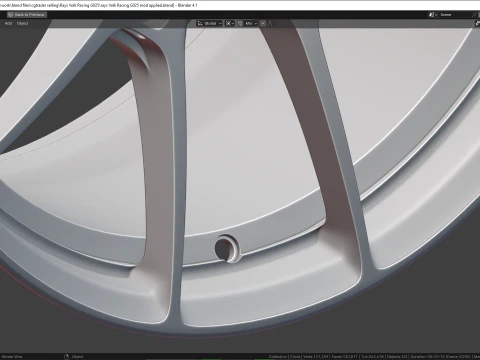Select the valve stem hole on the wheel
The height and width of the screenshot is (360, 480).
tap(226, 248)
